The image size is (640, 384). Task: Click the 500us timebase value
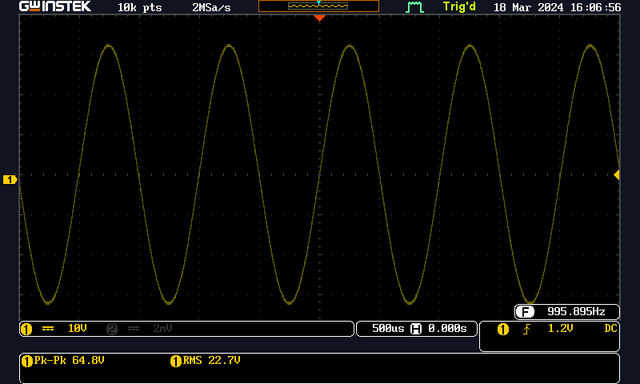388,329
